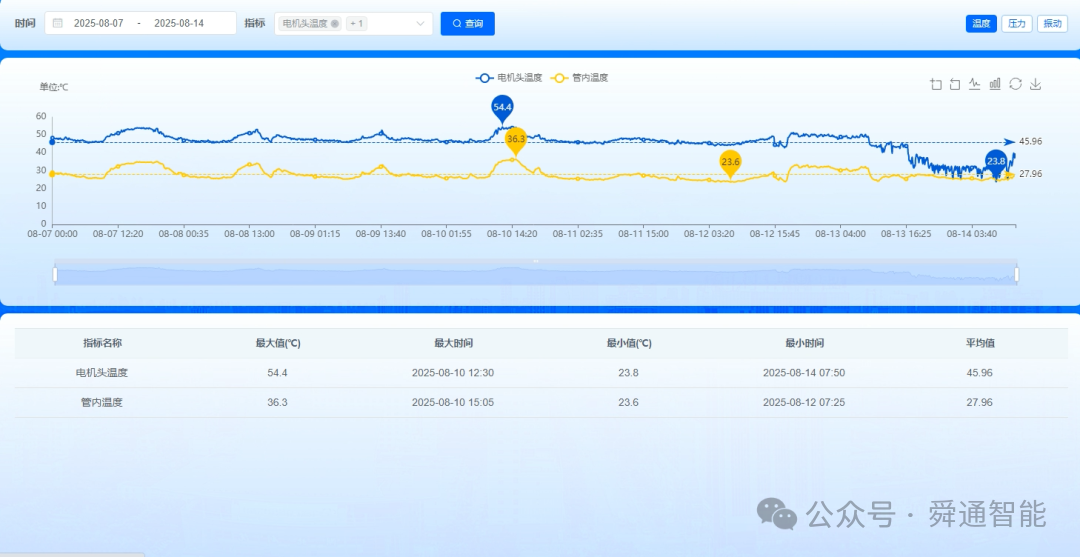Click the 管内温度 table row name

[103, 402]
